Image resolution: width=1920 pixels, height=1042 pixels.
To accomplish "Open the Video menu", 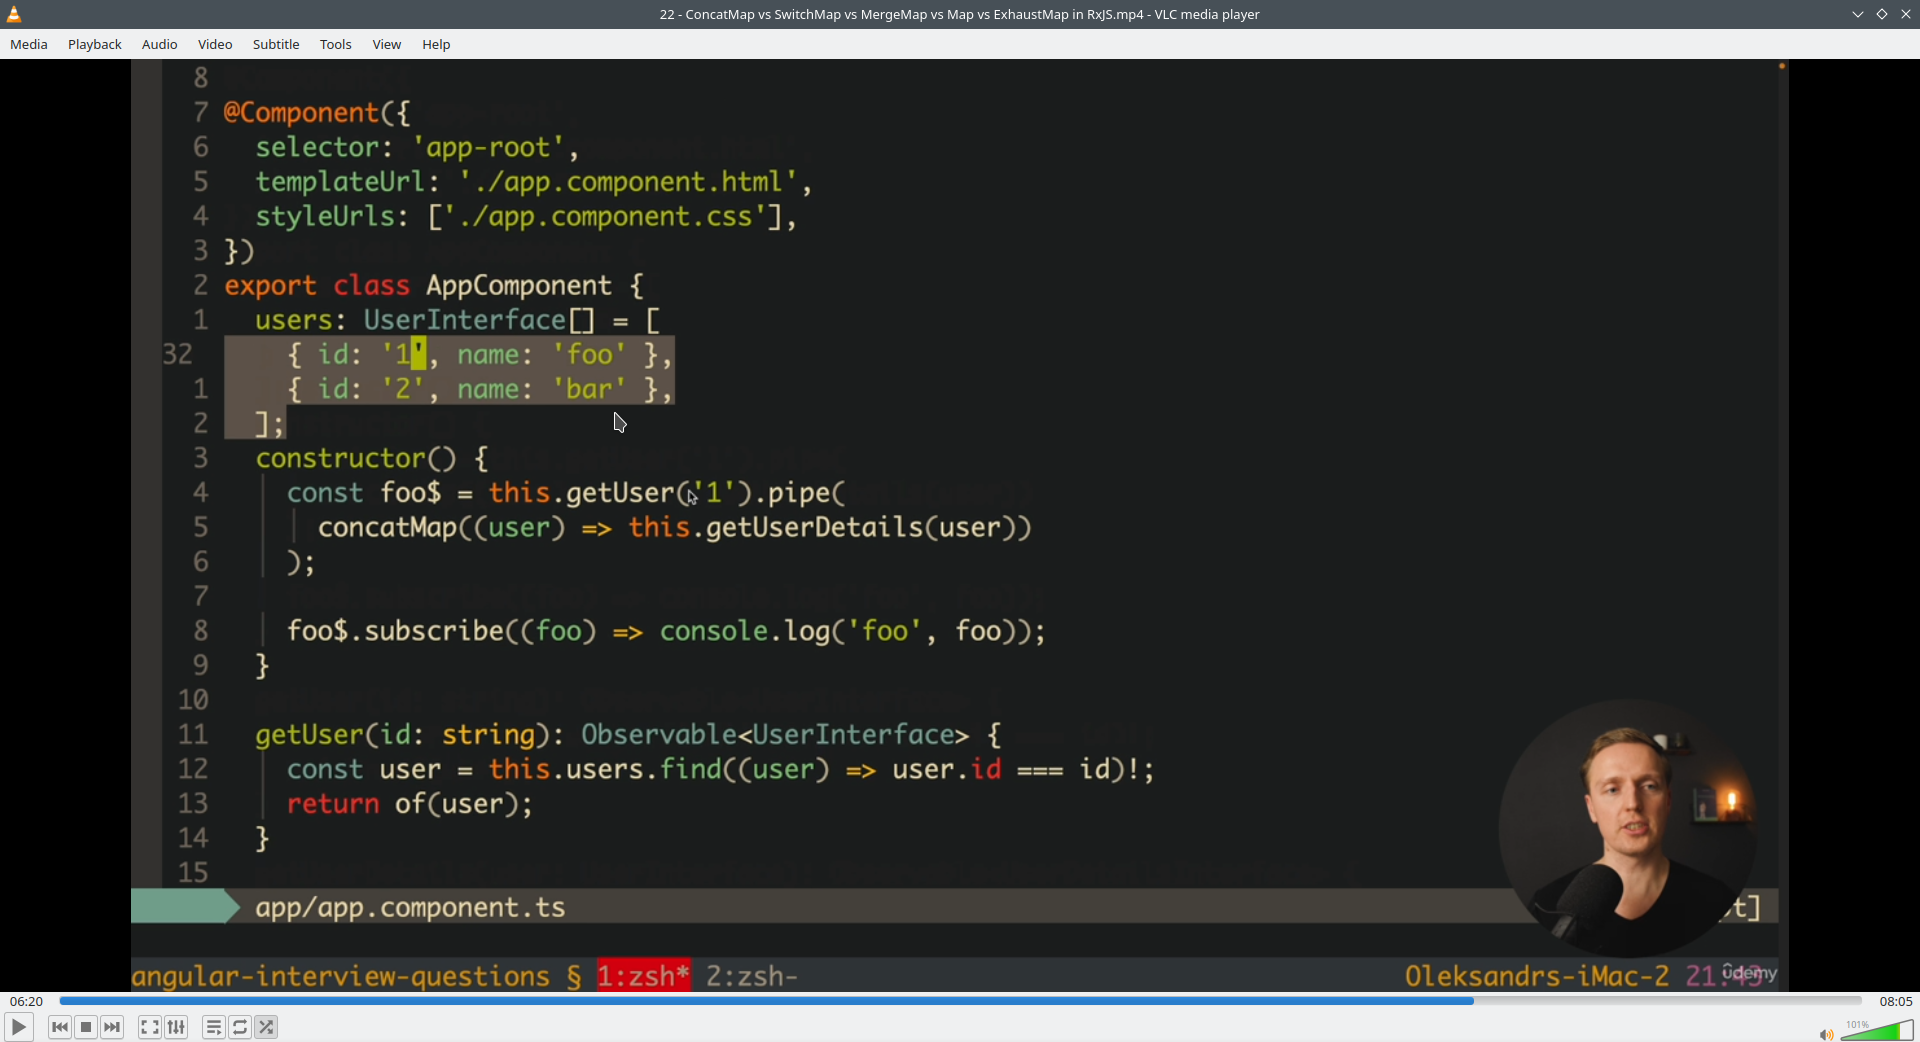I will pos(215,44).
